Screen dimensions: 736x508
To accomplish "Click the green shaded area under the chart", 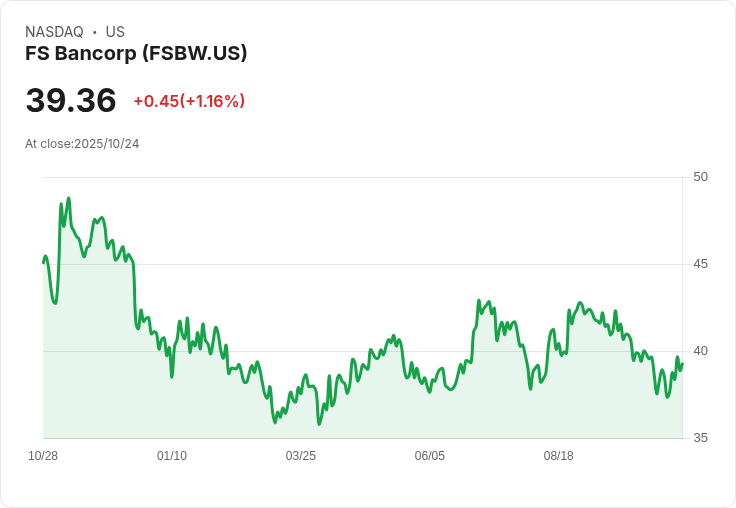I will [400, 415].
